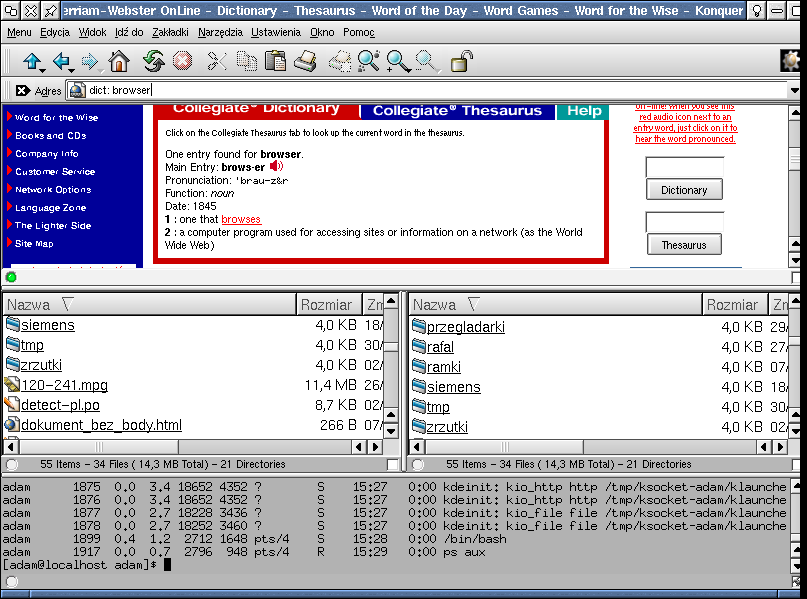
Task: Toggle link checkbox in the web view status bar
Action: (795, 277)
